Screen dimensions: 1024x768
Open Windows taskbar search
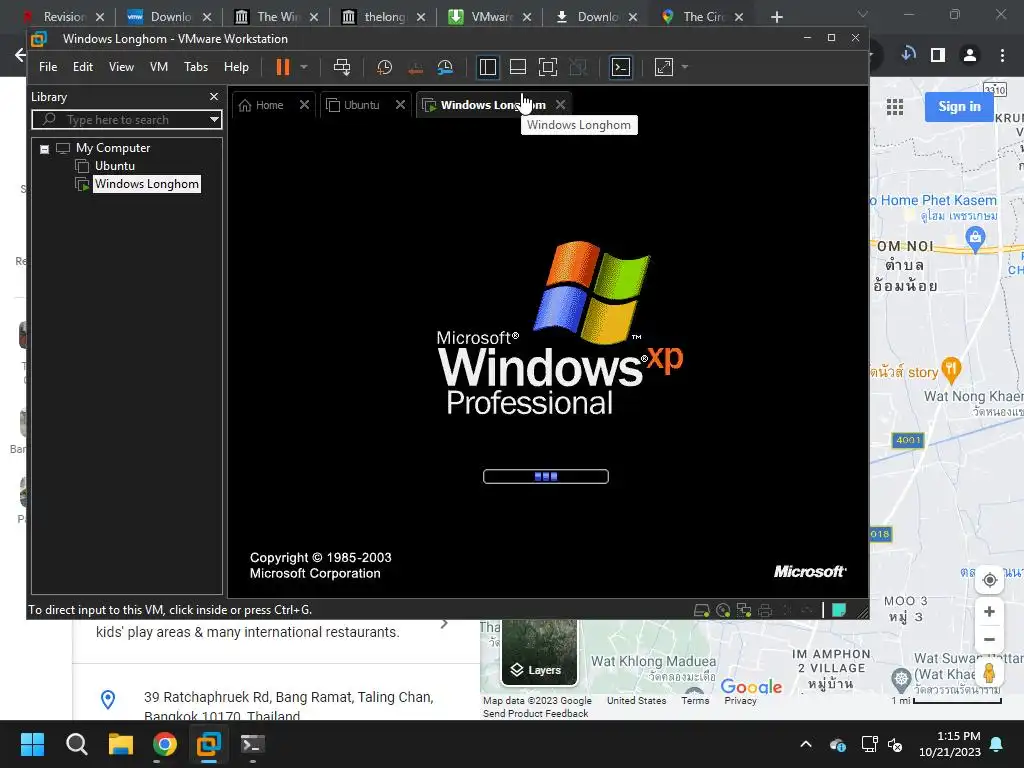coord(76,744)
